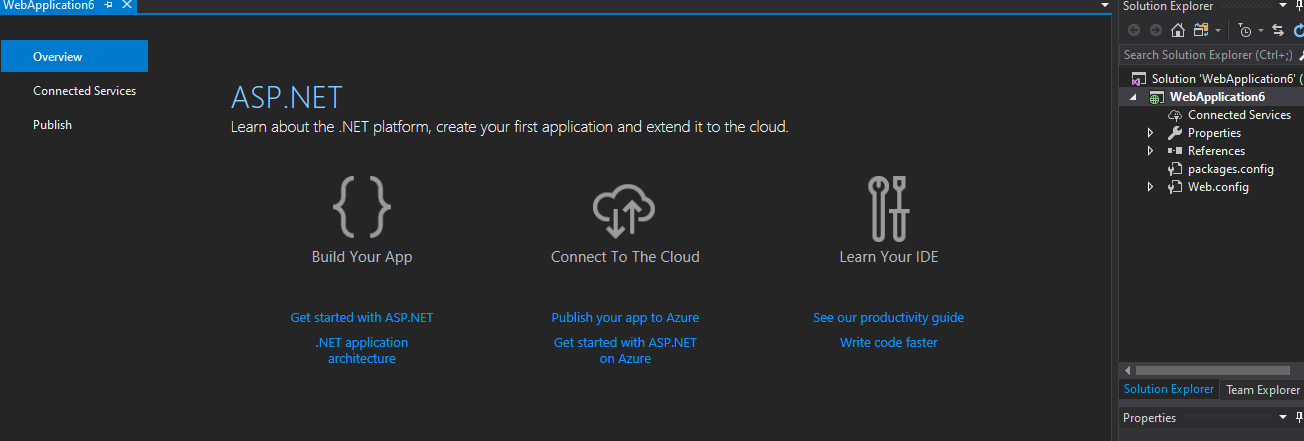Open 'Write code faster' link
The width and height of the screenshot is (1304, 441).
(x=888, y=343)
